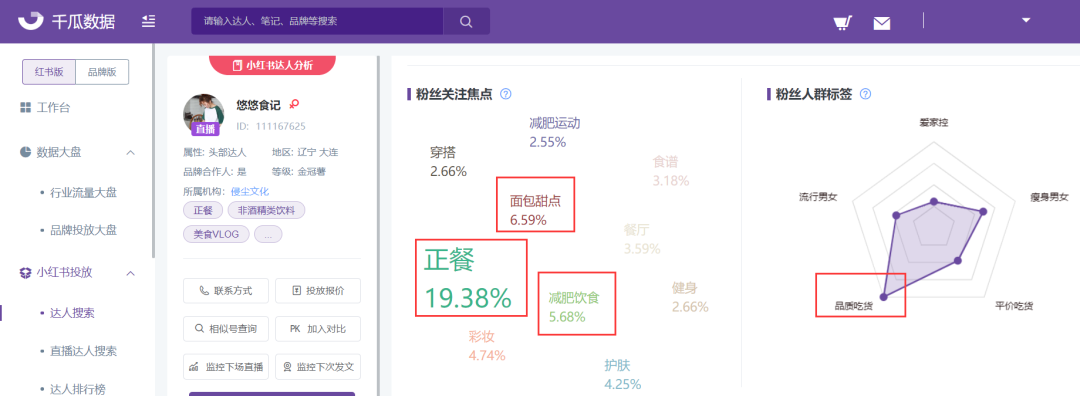Click the 穿搭 2.66% word
Screen dimensions: 1080x396
(448, 162)
